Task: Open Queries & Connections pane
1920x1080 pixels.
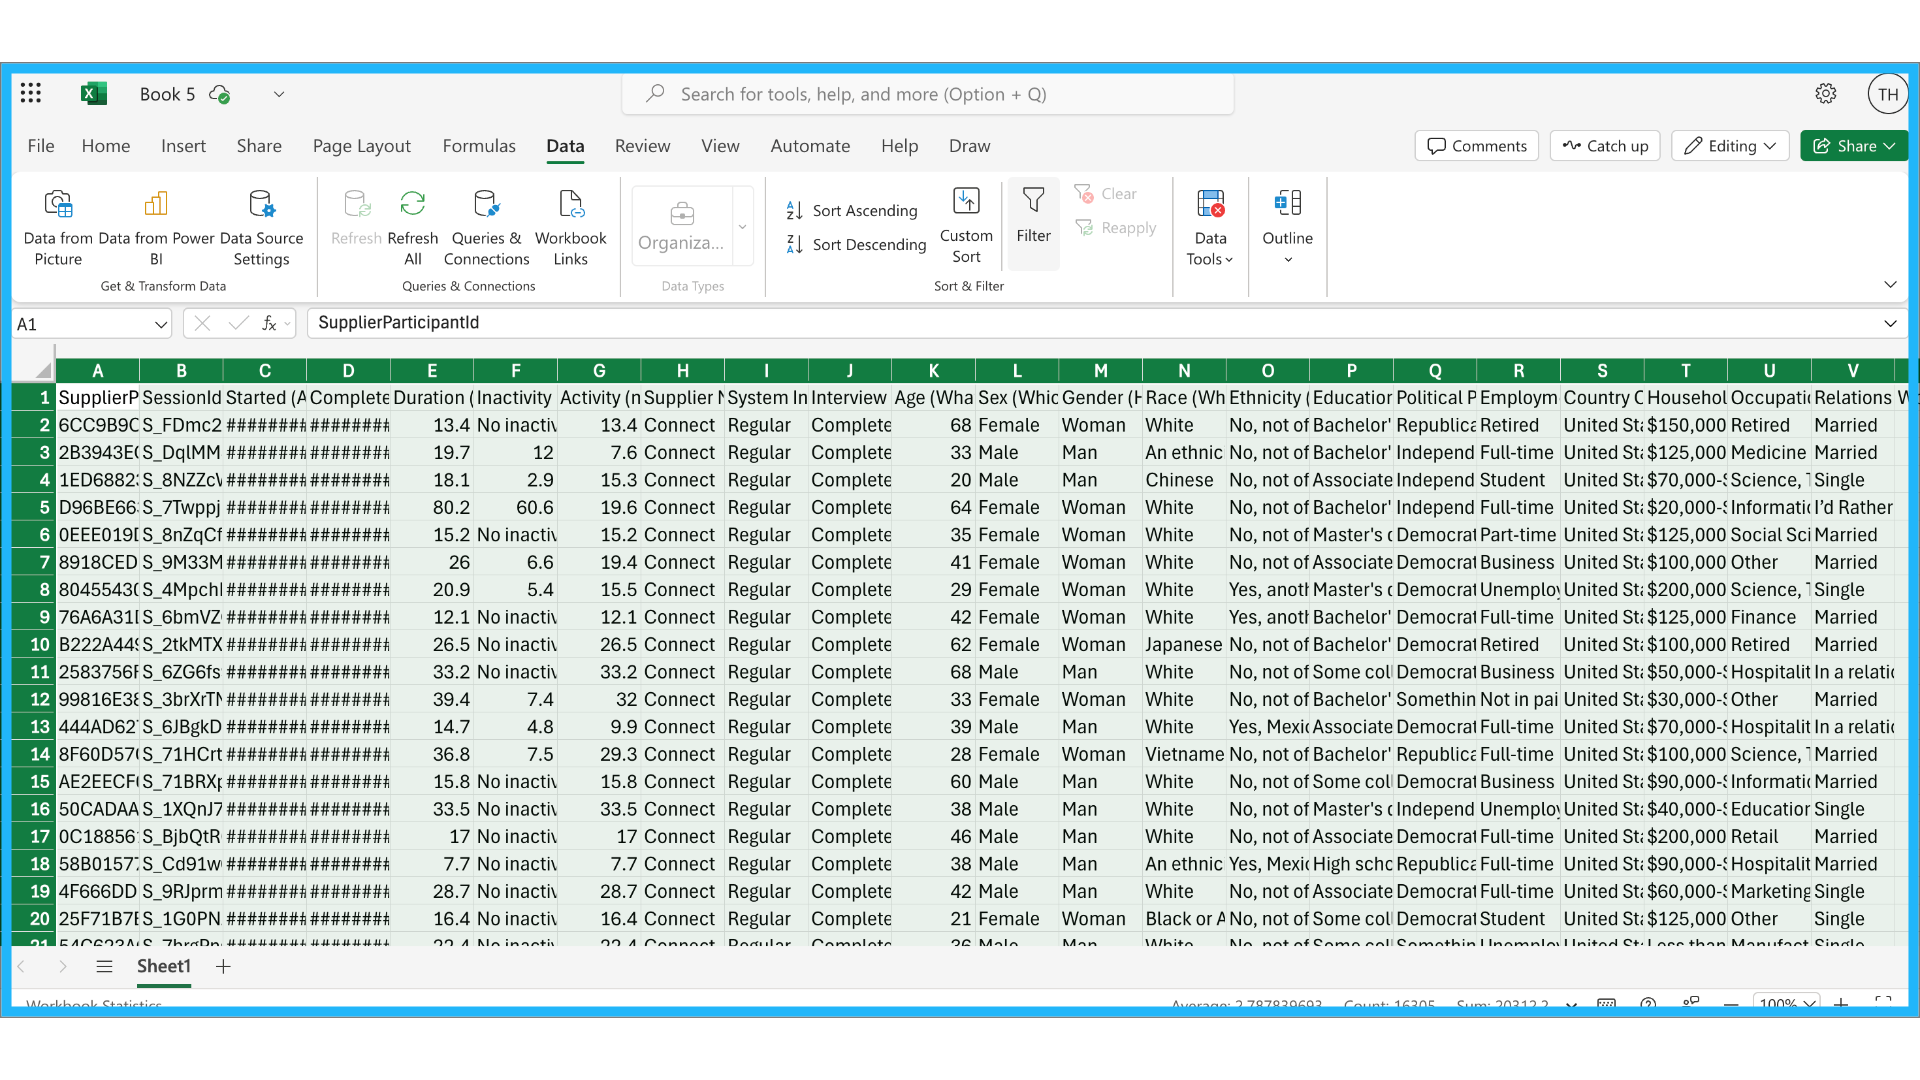Action: 486,229
